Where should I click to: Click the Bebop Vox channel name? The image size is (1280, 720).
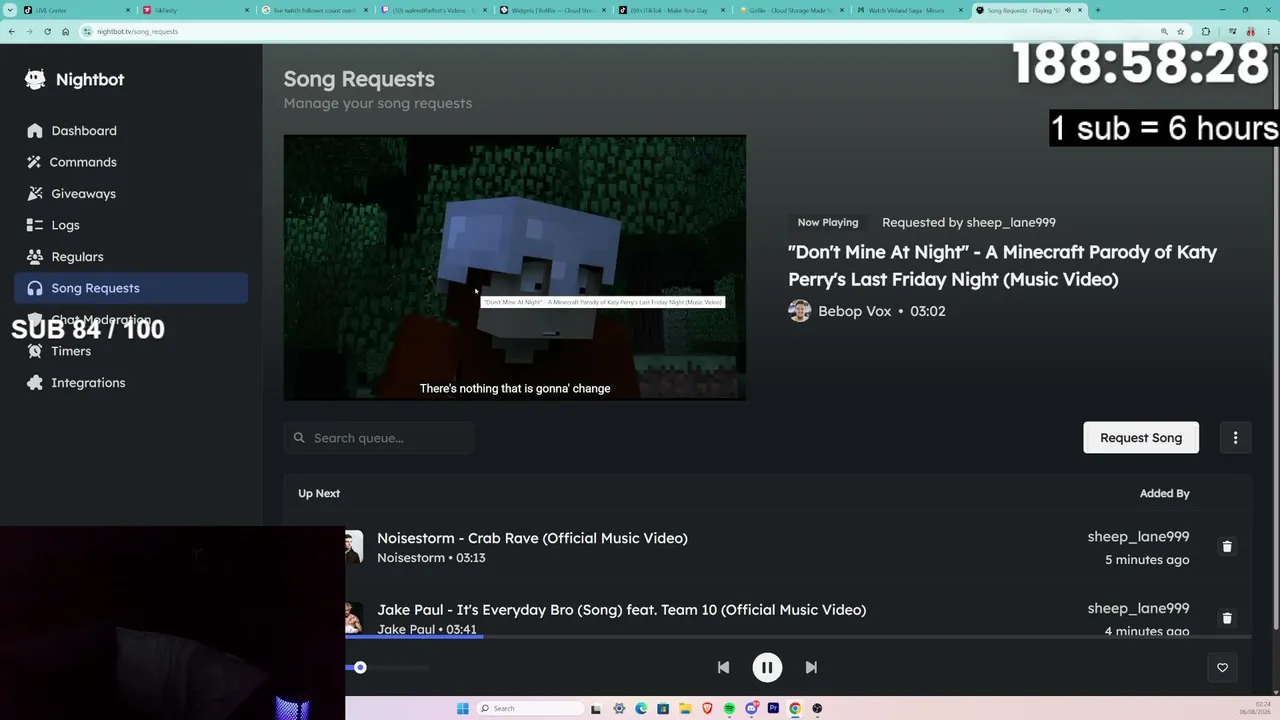pyautogui.click(x=854, y=311)
